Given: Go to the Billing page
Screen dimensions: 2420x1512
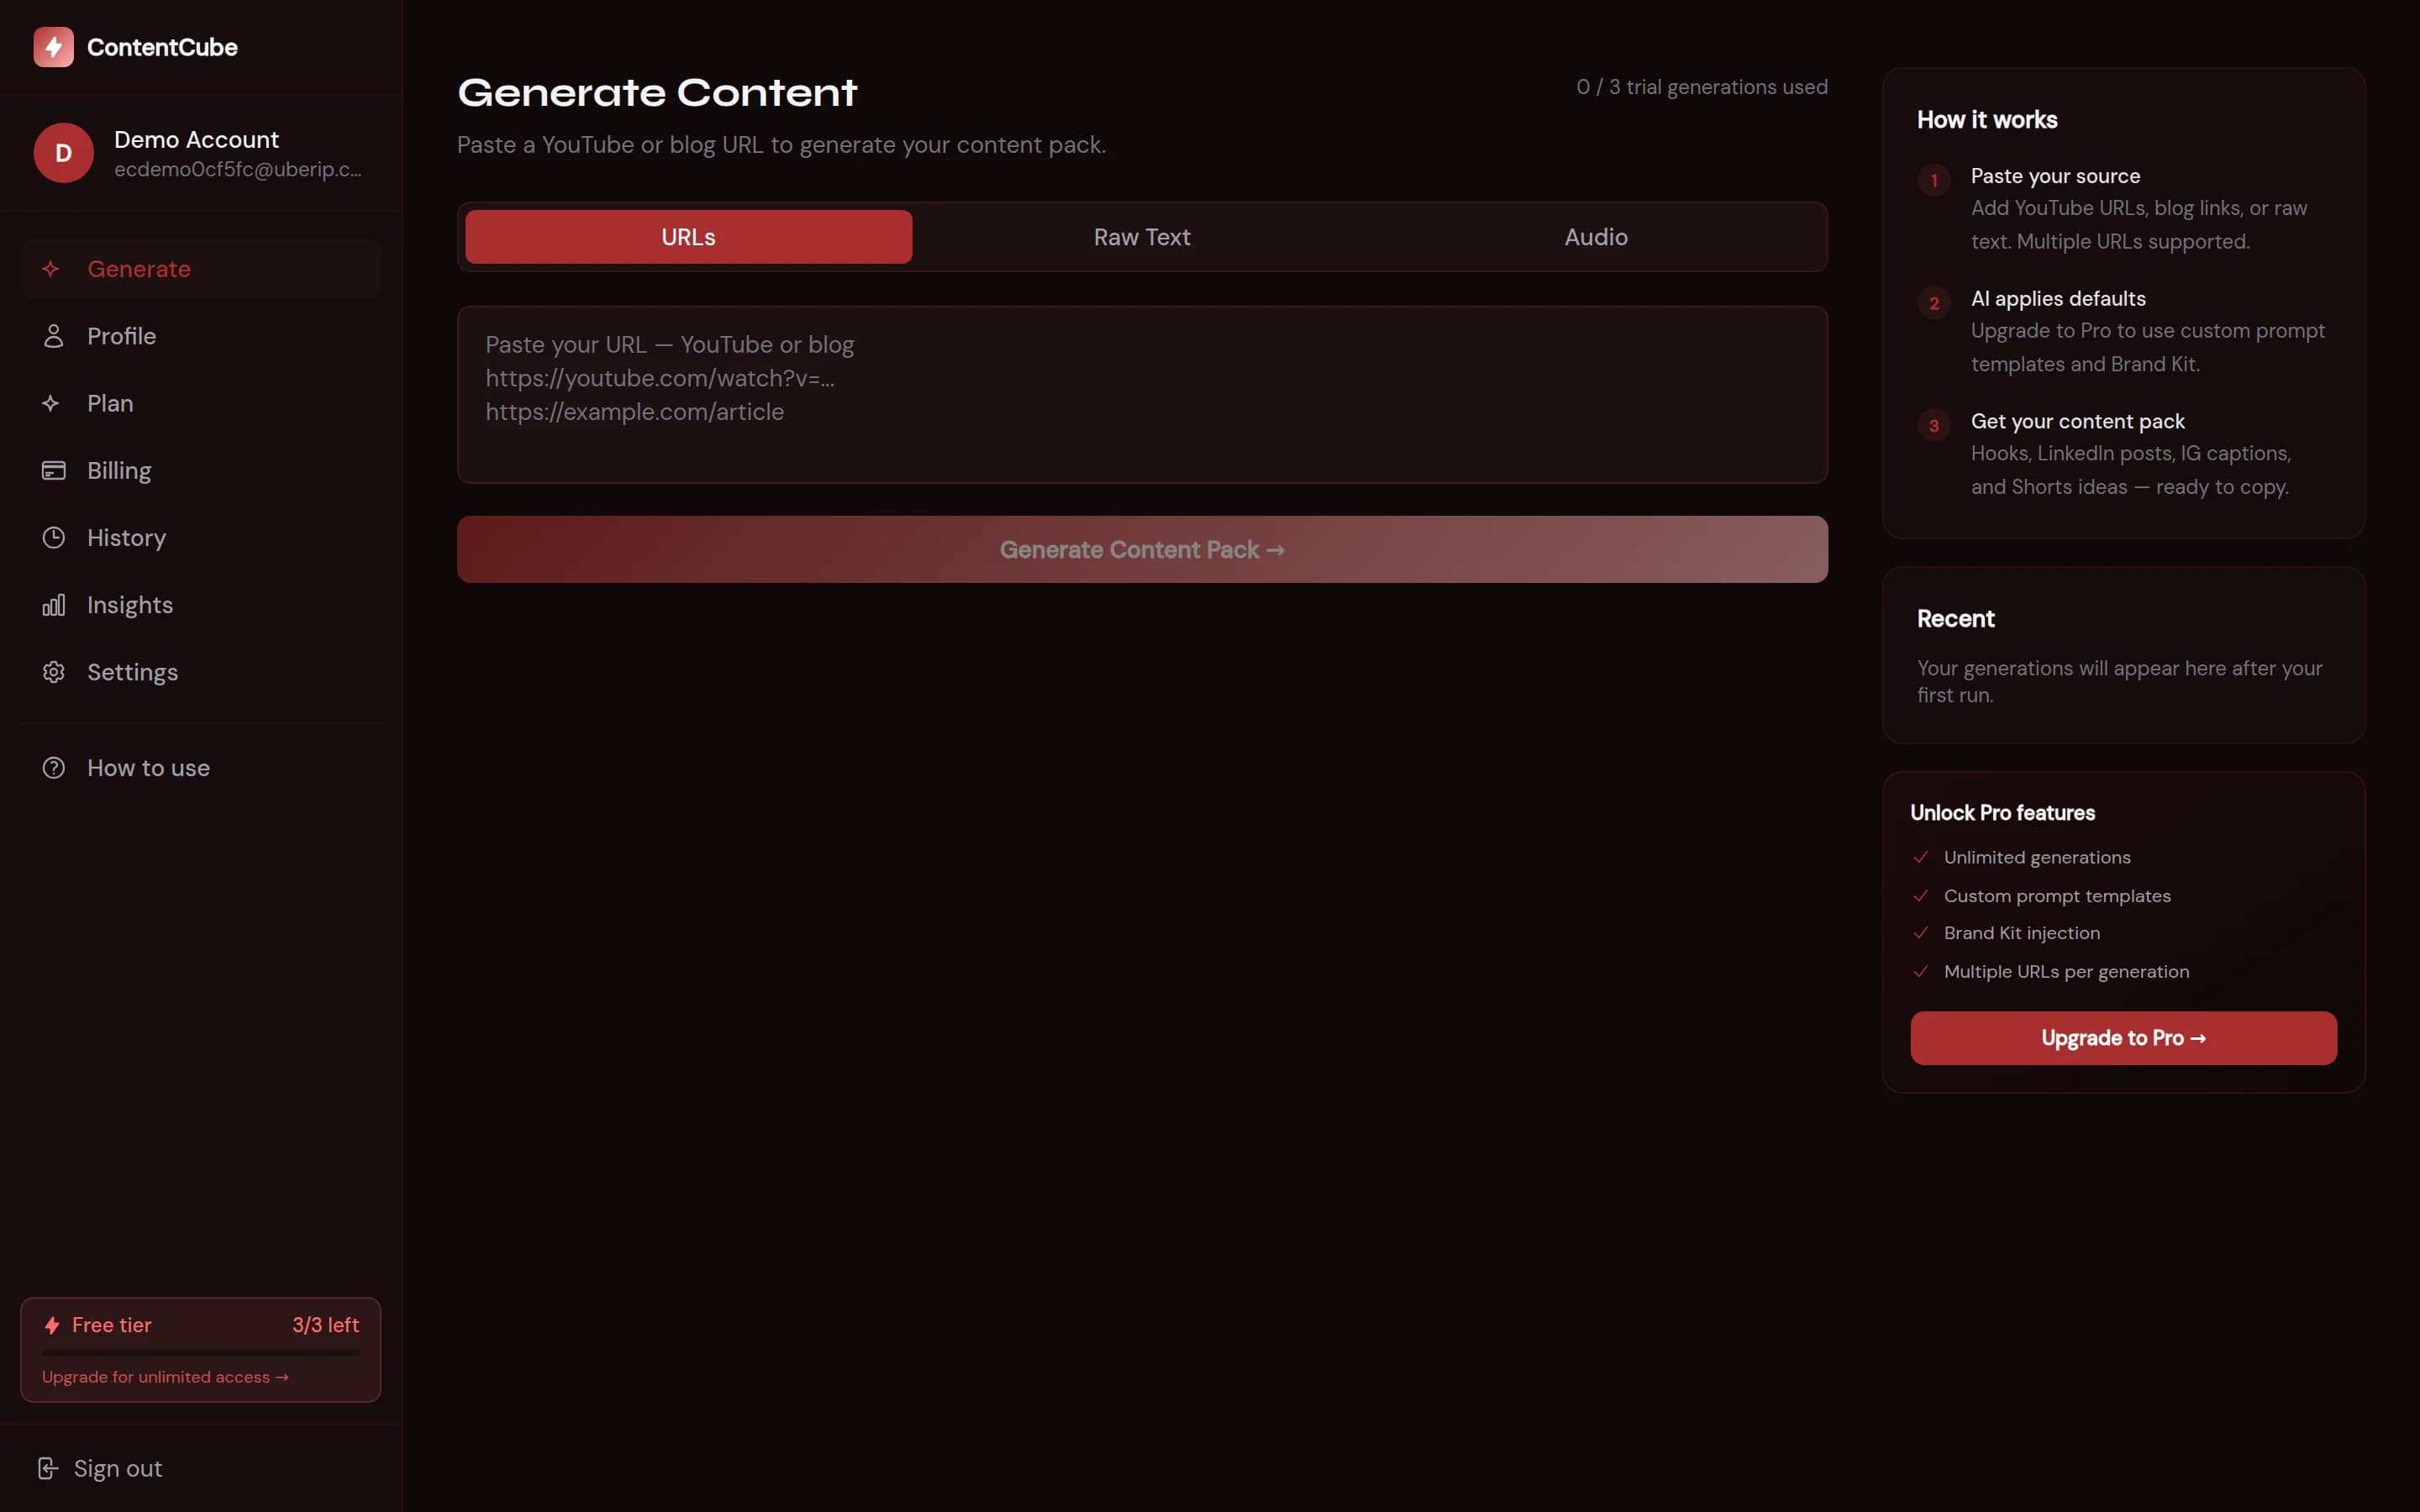Looking at the screenshot, I should click(200, 470).
